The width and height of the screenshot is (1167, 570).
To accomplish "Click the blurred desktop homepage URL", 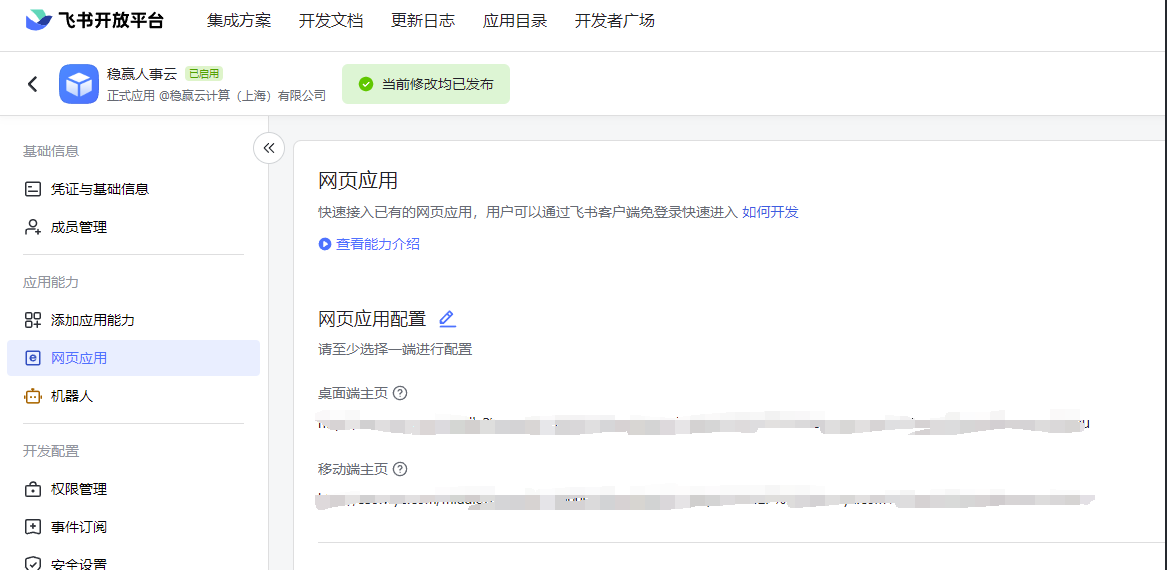I will [703, 424].
